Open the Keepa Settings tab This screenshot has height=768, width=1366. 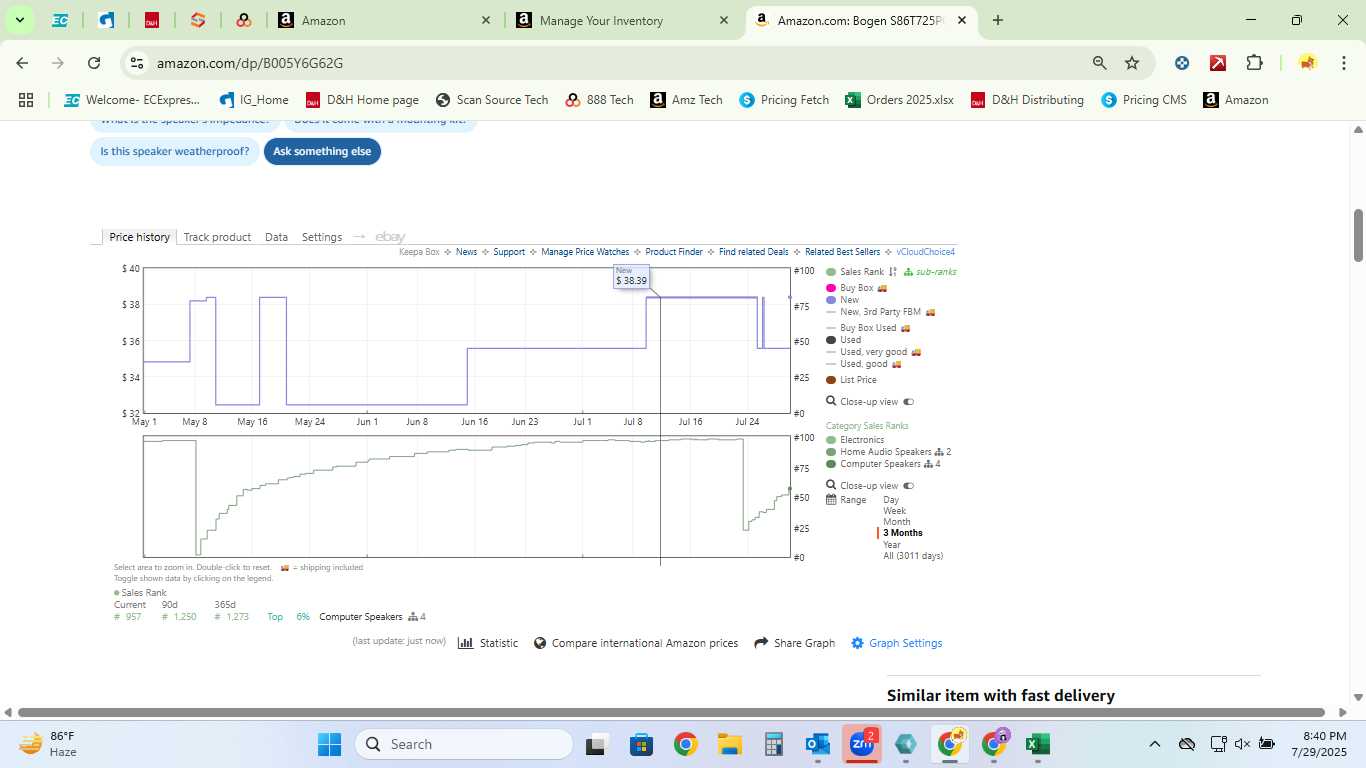[x=322, y=237]
